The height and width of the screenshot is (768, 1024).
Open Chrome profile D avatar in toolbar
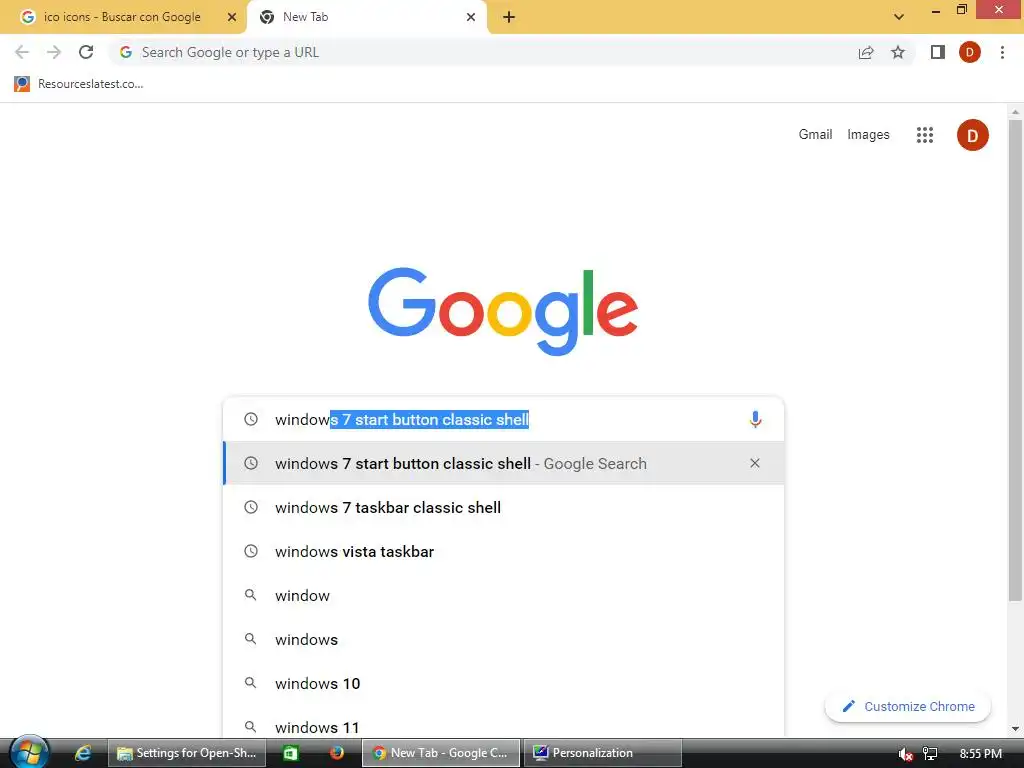[x=970, y=52]
